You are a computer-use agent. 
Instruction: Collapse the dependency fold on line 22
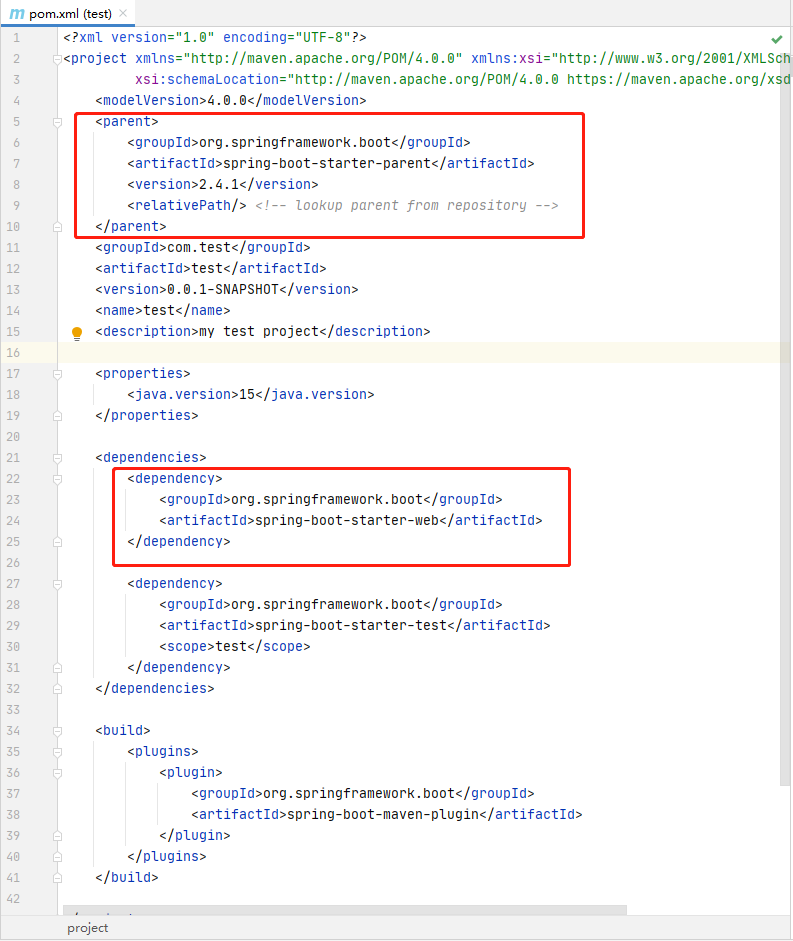coord(58,480)
